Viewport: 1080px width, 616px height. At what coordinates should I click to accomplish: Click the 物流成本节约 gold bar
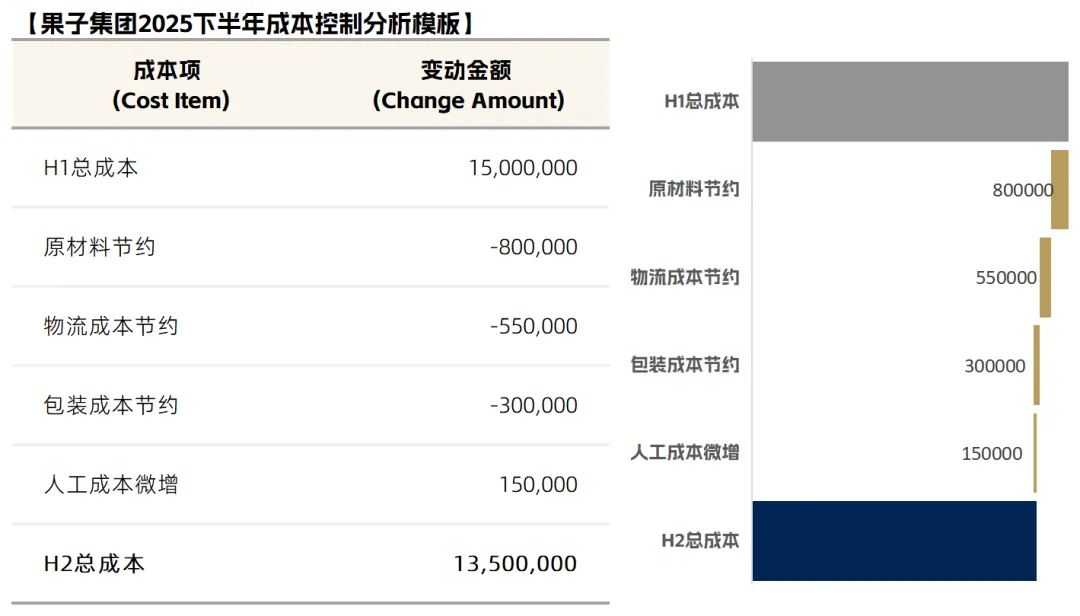pos(1045,278)
